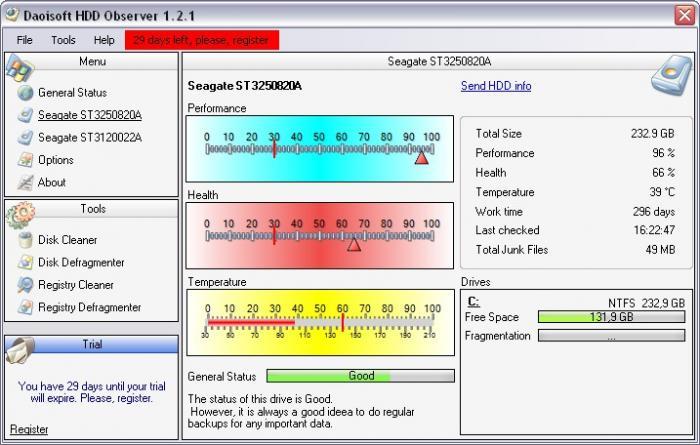Image resolution: width=700 pixels, height=445 pixels.
Task: Click the bold 'Seagate ST3250820A' heading
Action: pos(245,86)
